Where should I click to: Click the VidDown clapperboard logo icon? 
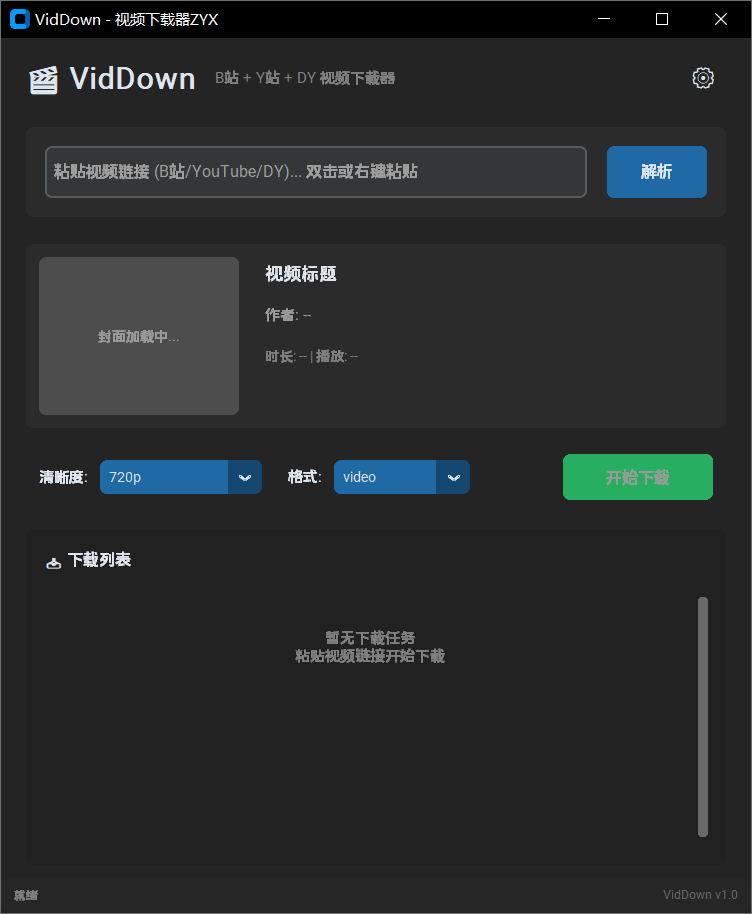[x=44, y=80]
